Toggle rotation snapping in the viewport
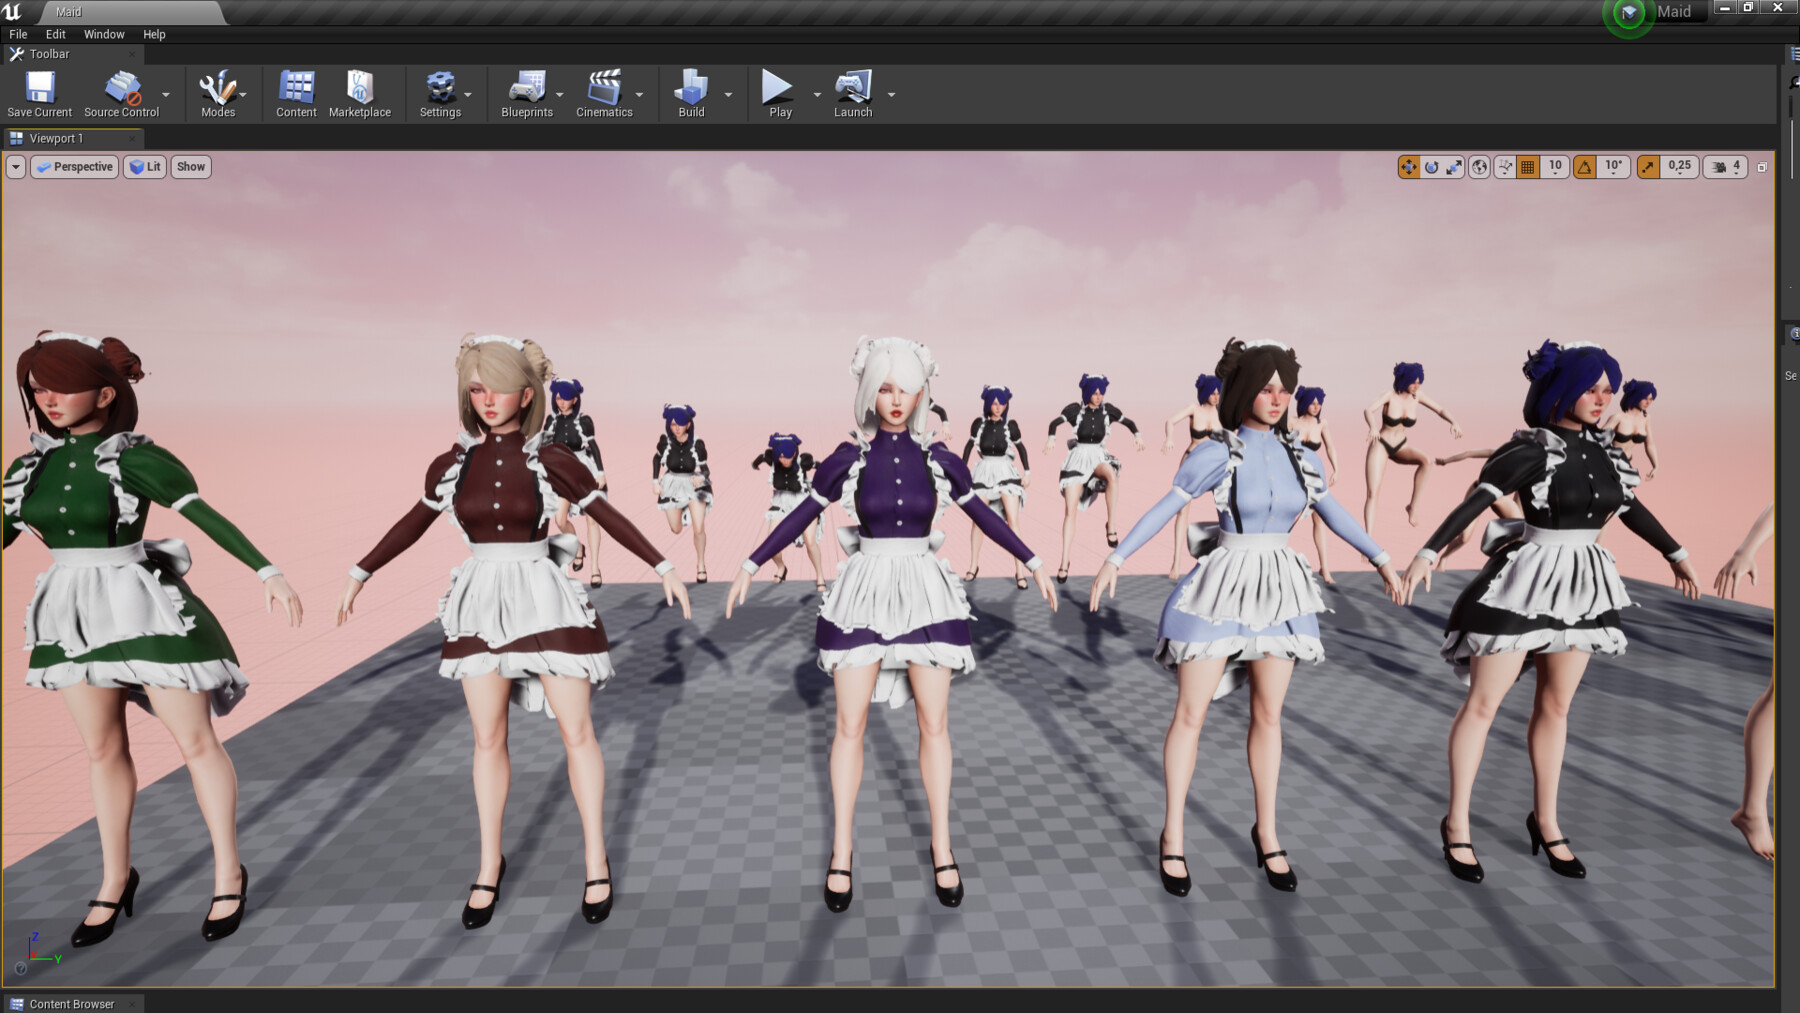 coord(1583,167)
